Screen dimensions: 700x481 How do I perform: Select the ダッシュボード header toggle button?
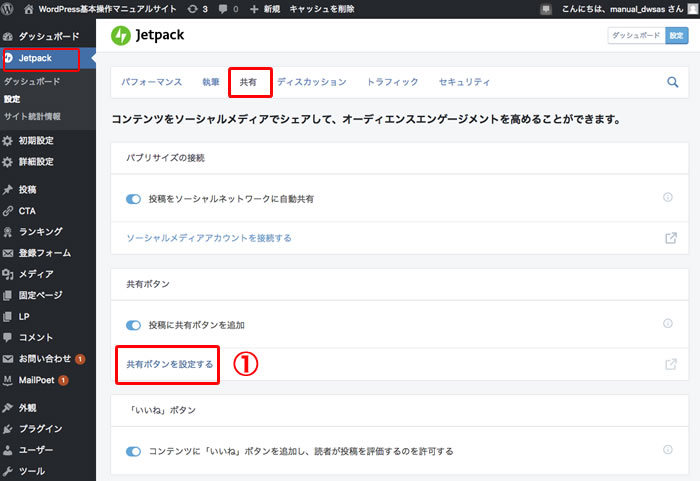(x=635, y=35)
